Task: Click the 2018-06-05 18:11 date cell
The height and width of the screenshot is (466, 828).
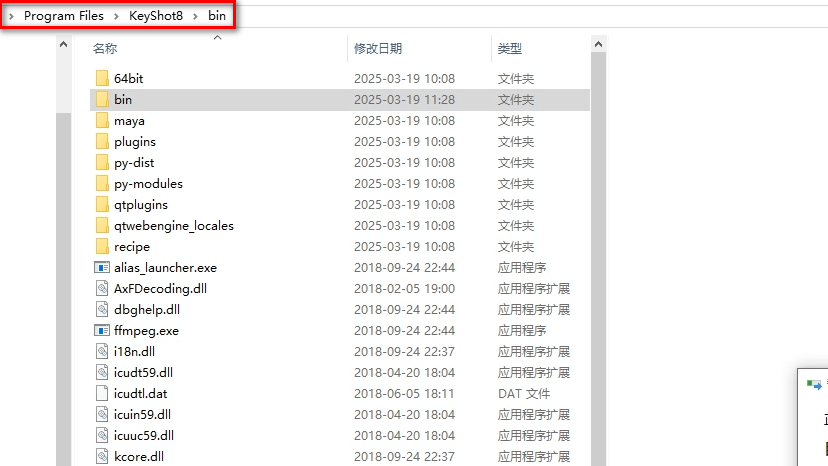Action: [404, 394]
